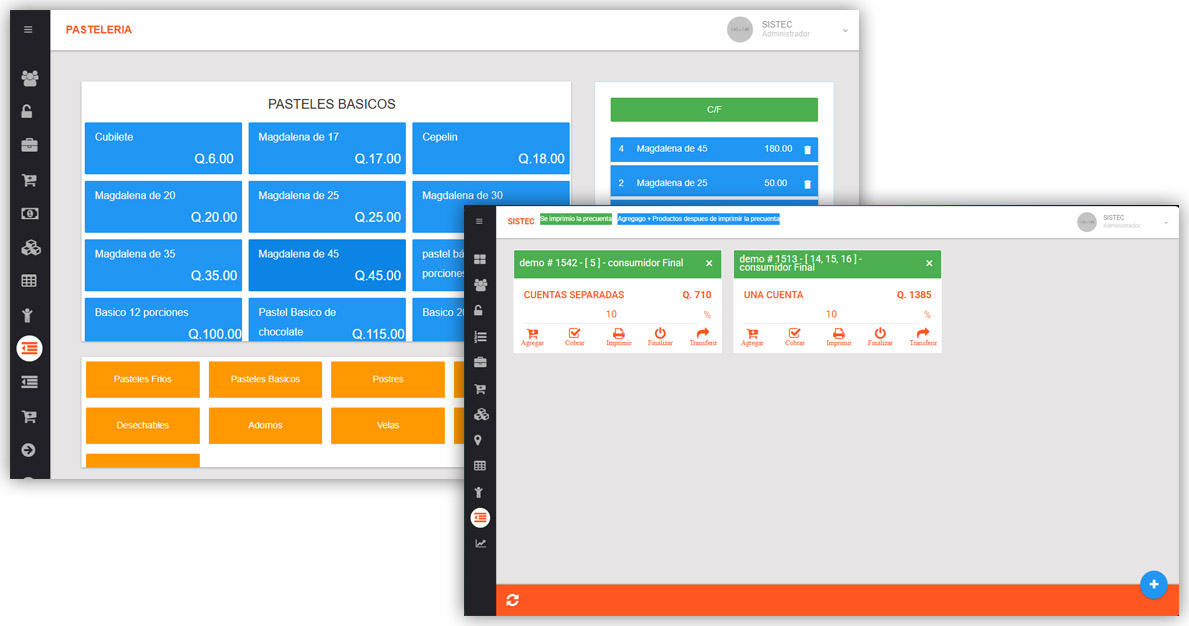Add Cubilete Q.6.00 to the order
The image size is (1189, 626).
pos(163,148)
